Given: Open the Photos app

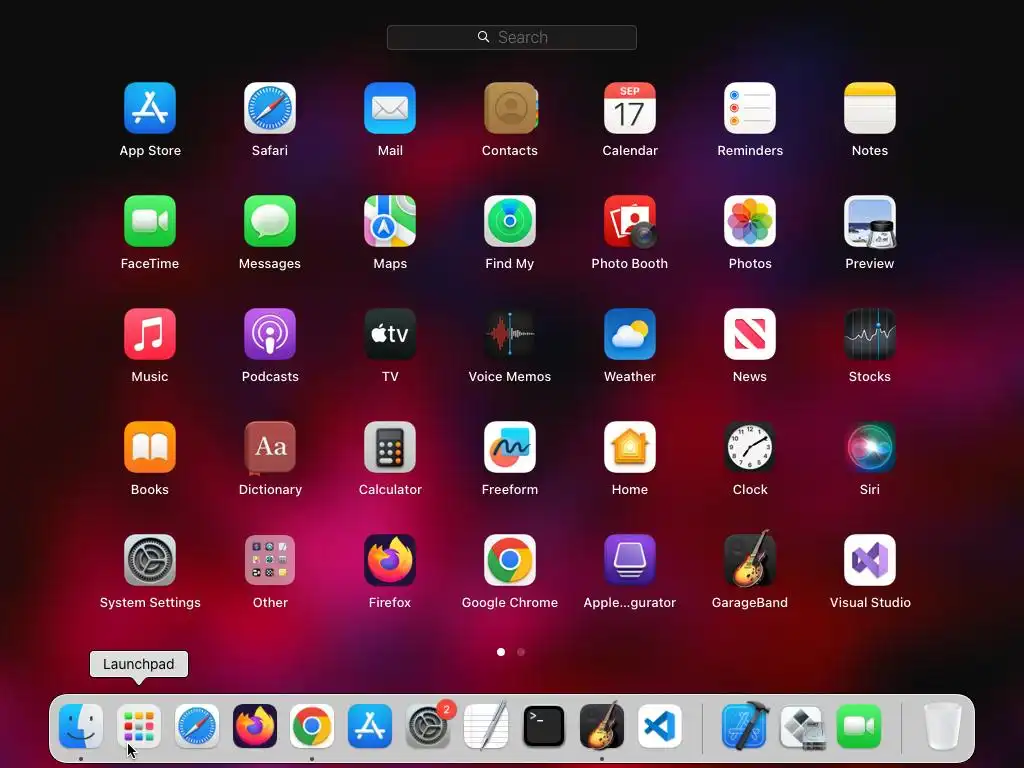Looking at the screenshot, I should pyautogui.click(x=750, y=221).
